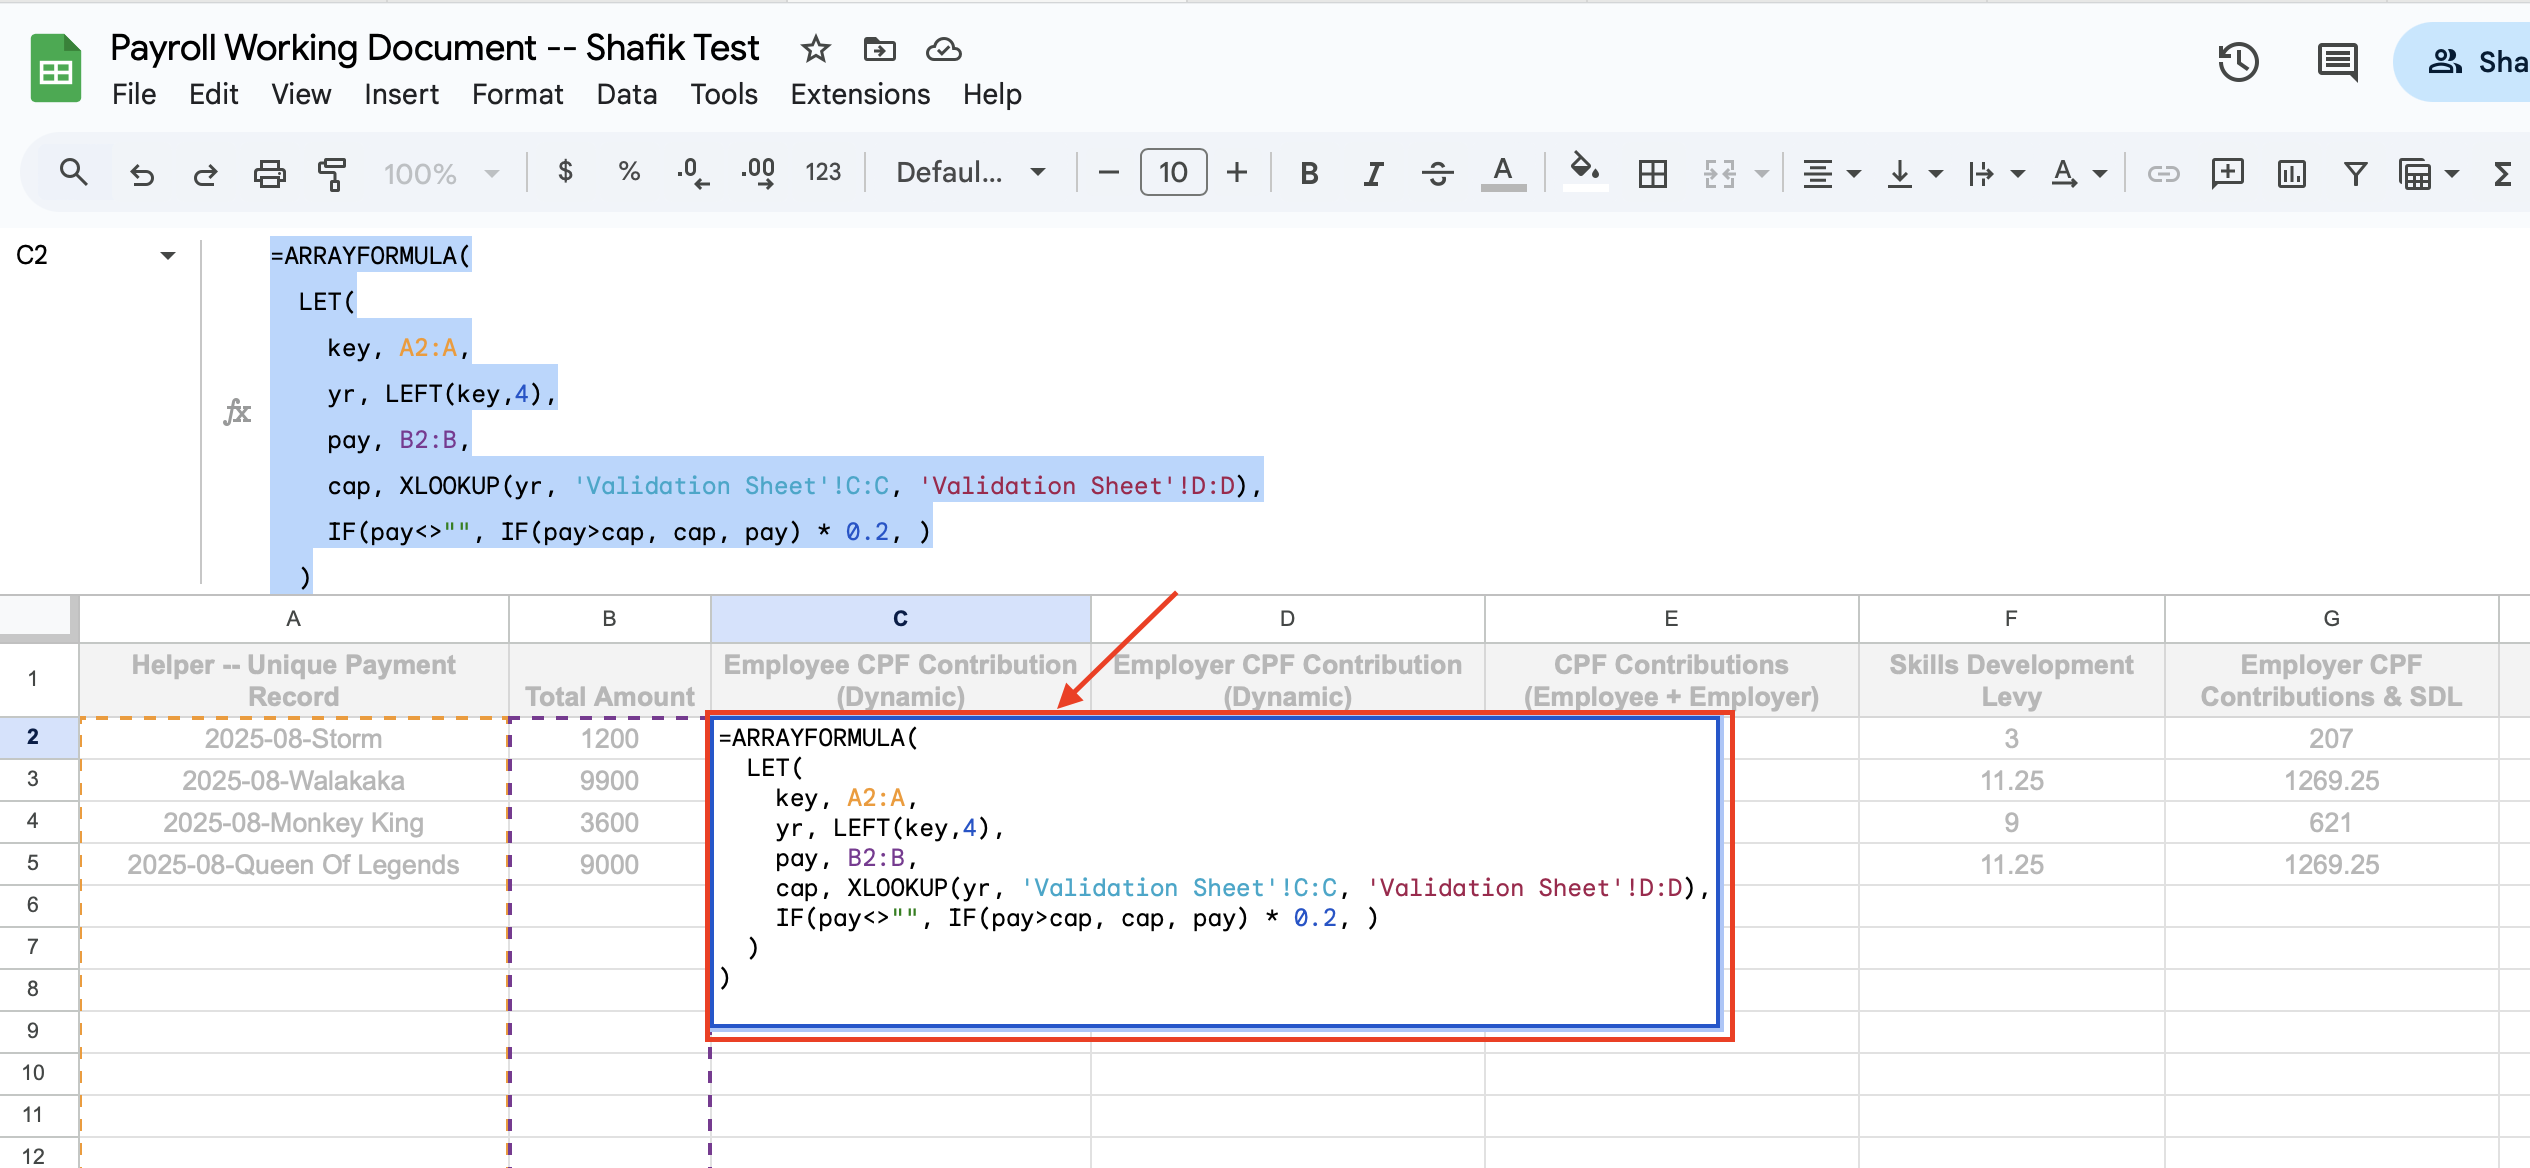
Task: Open more number formats 123
Action: (823, 172)
